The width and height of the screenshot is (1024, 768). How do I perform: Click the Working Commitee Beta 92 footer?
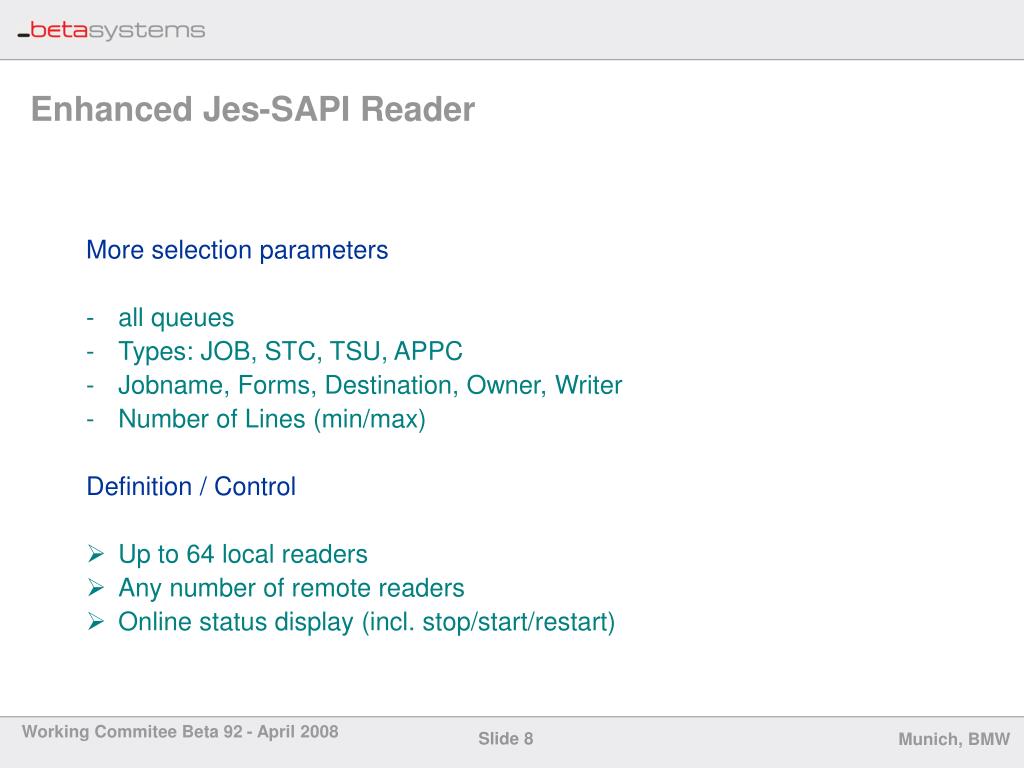pyautogui.click(x=180, y=732)
